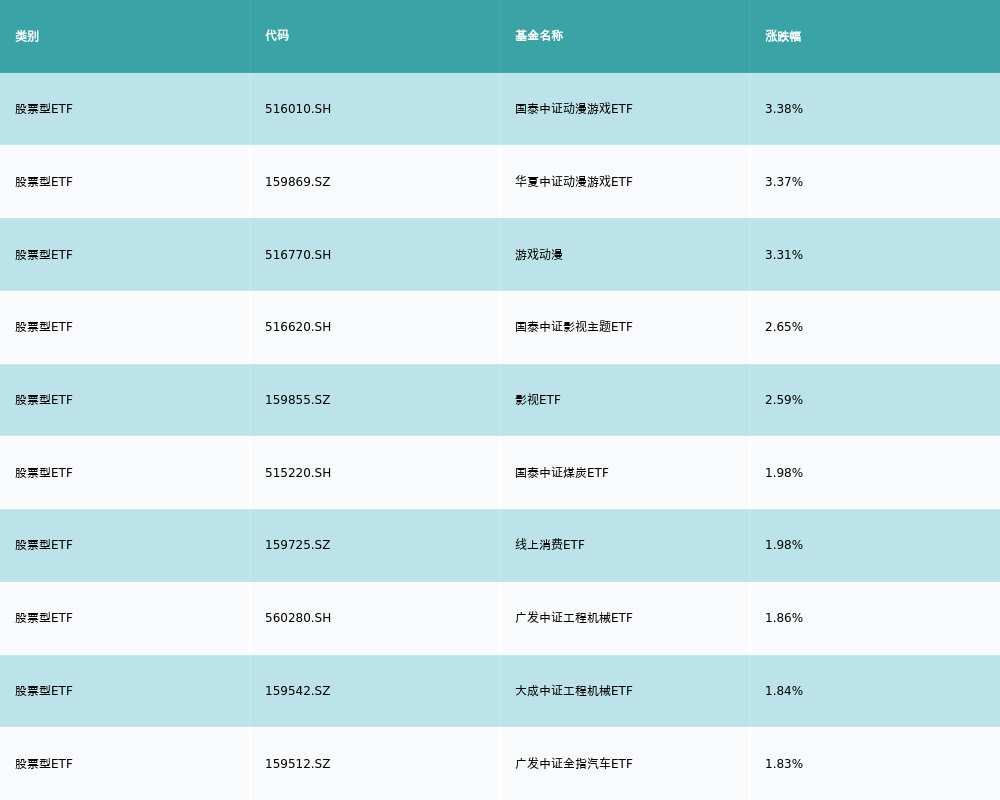Click the 3.31% change value
Image resolution: width=1000 pixels, height=800 pixels.
784,255
